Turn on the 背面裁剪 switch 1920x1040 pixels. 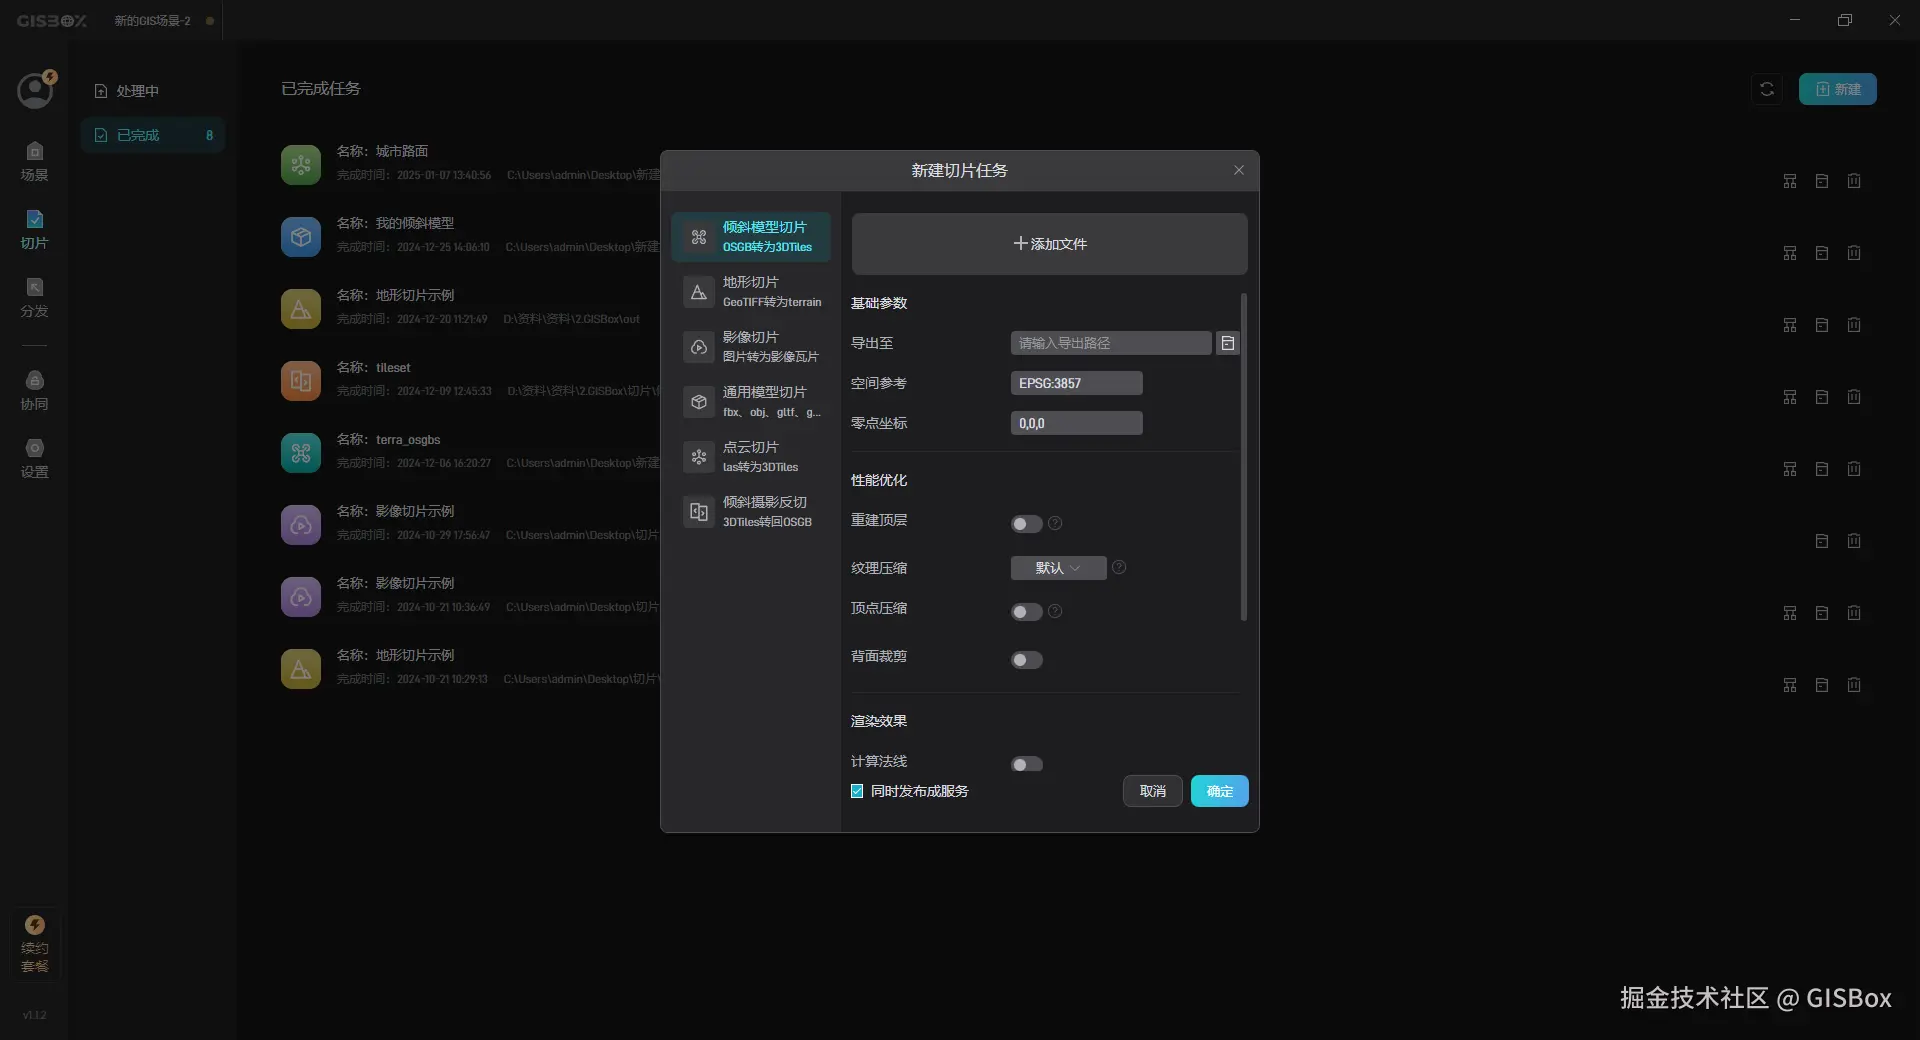point(1026,660)
